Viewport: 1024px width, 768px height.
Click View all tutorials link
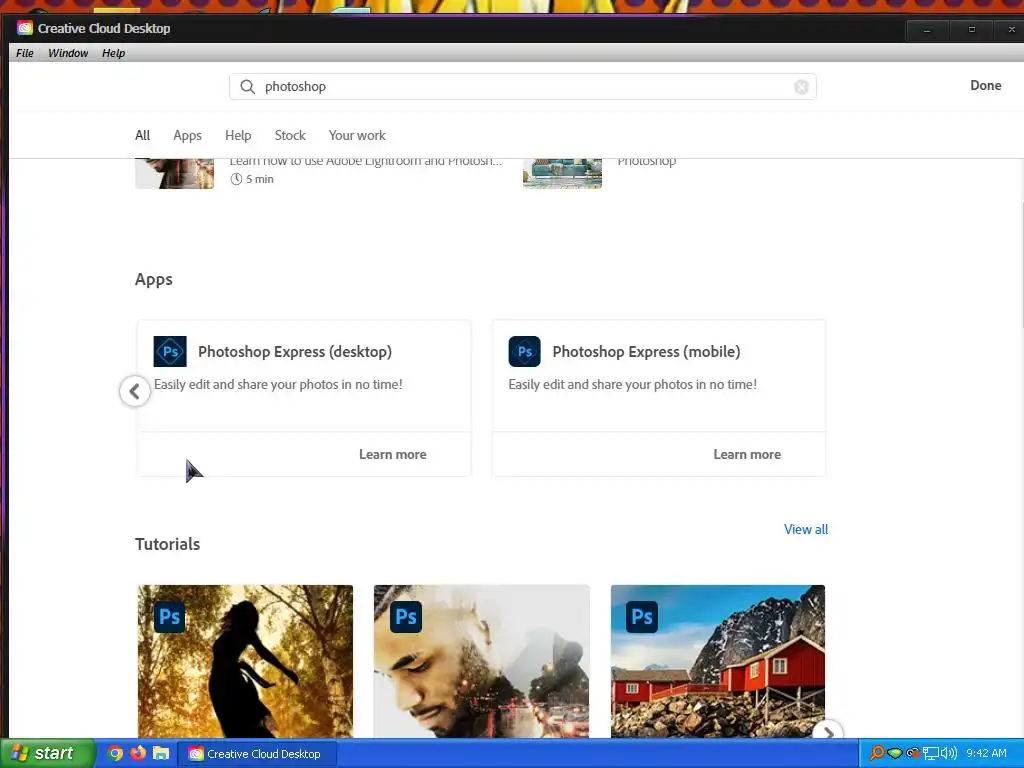click(x=806, y=530)
